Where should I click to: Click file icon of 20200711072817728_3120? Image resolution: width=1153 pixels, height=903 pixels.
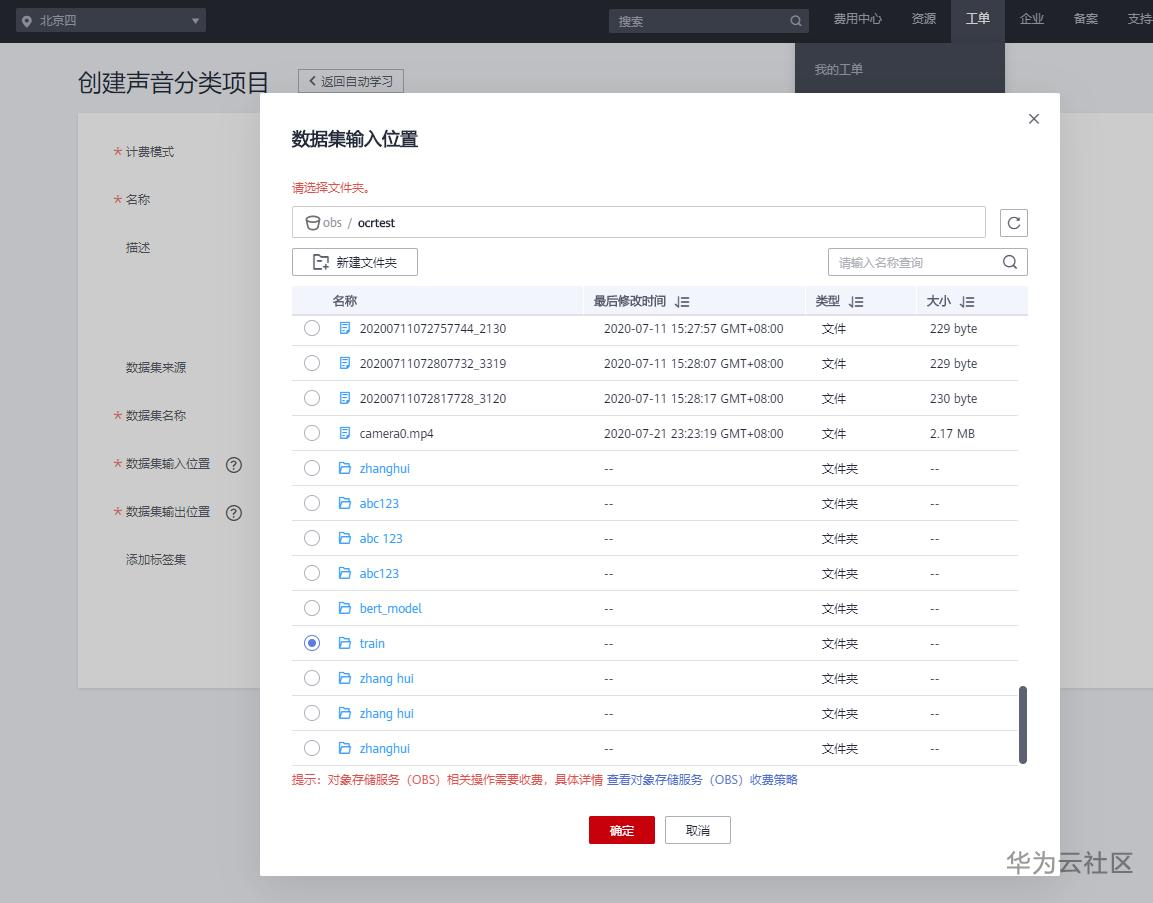coord(344,398)
